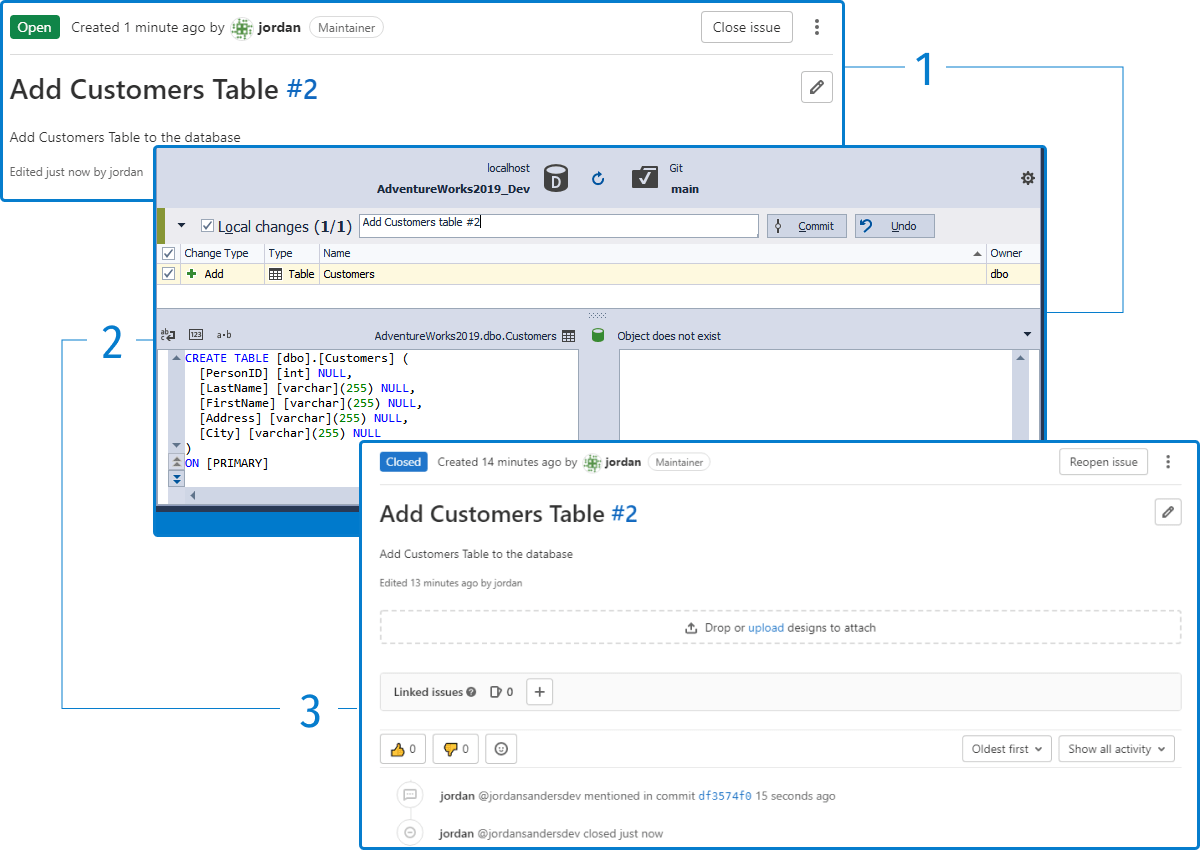This screenshot has height=850, width=1200.
Task: Open the dropdown arrow right of Object does not exist
Action: pos(1027,335)
